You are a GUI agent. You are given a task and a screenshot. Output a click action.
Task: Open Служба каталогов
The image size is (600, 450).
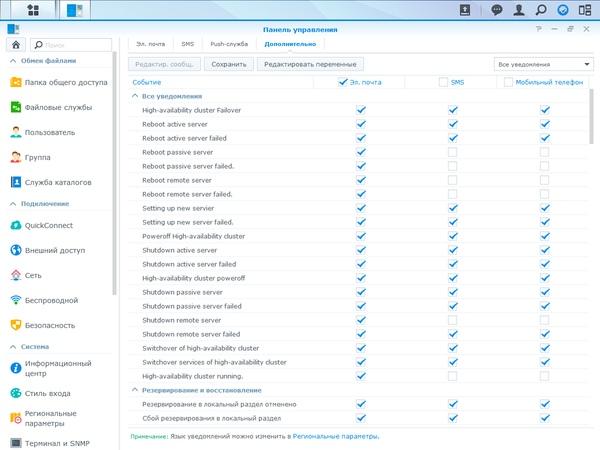[x=51, y=182]
